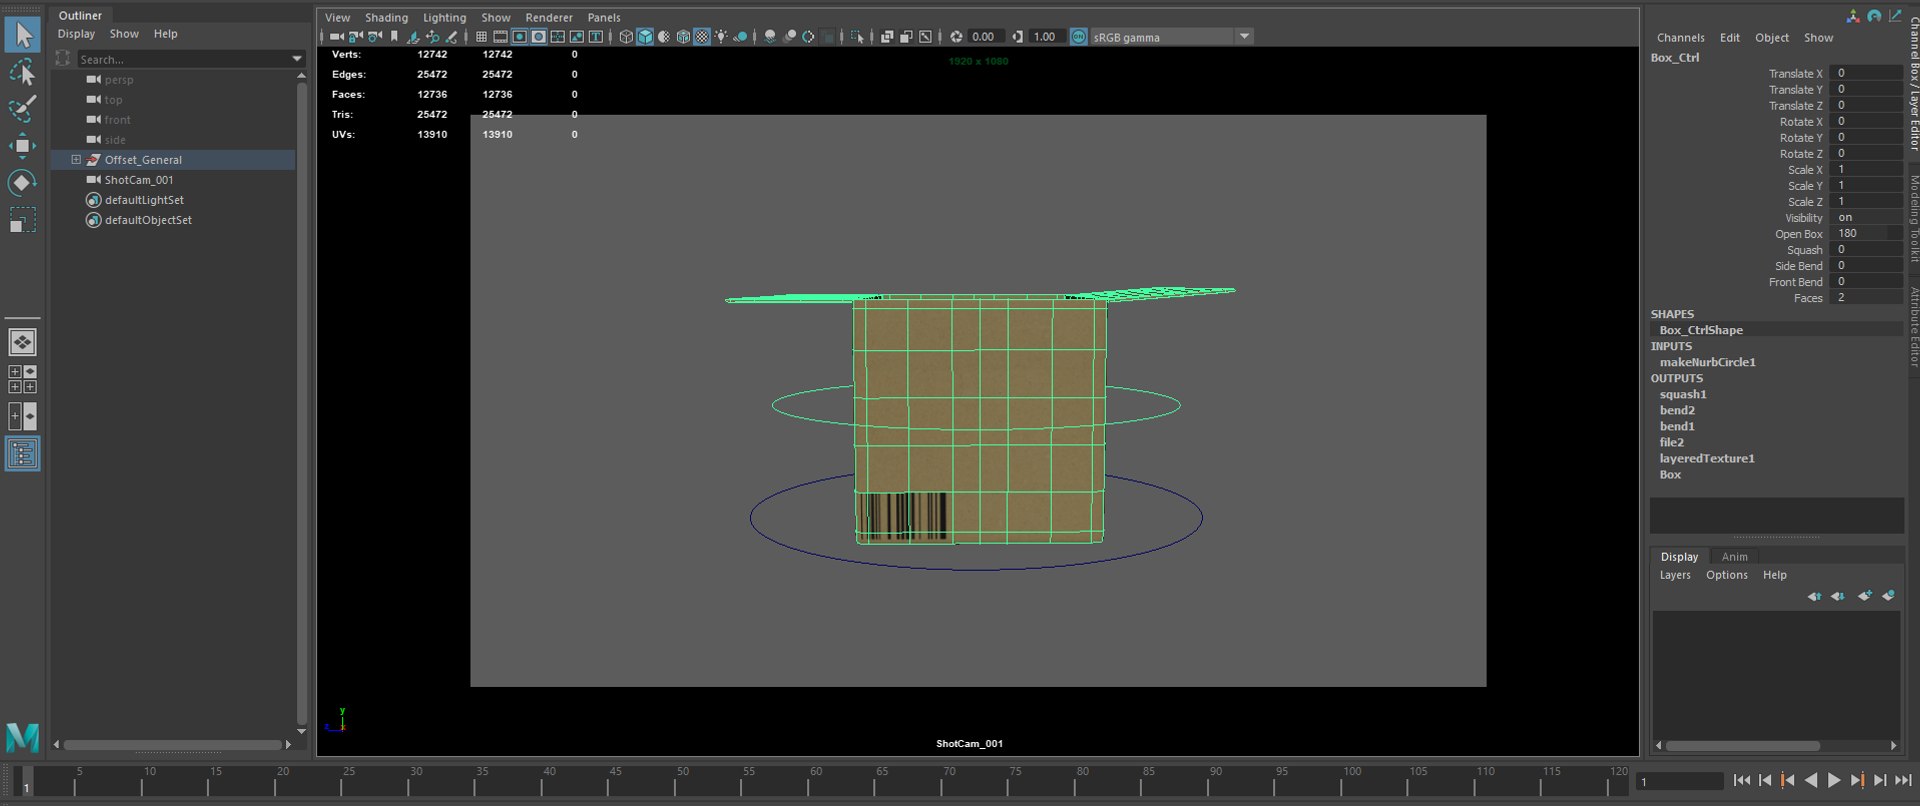Image resolution: width=1920 pixels, height=806 pixels.
Task: Expand the Offset_General node in Outliner
Action: [x=76, y=160]
